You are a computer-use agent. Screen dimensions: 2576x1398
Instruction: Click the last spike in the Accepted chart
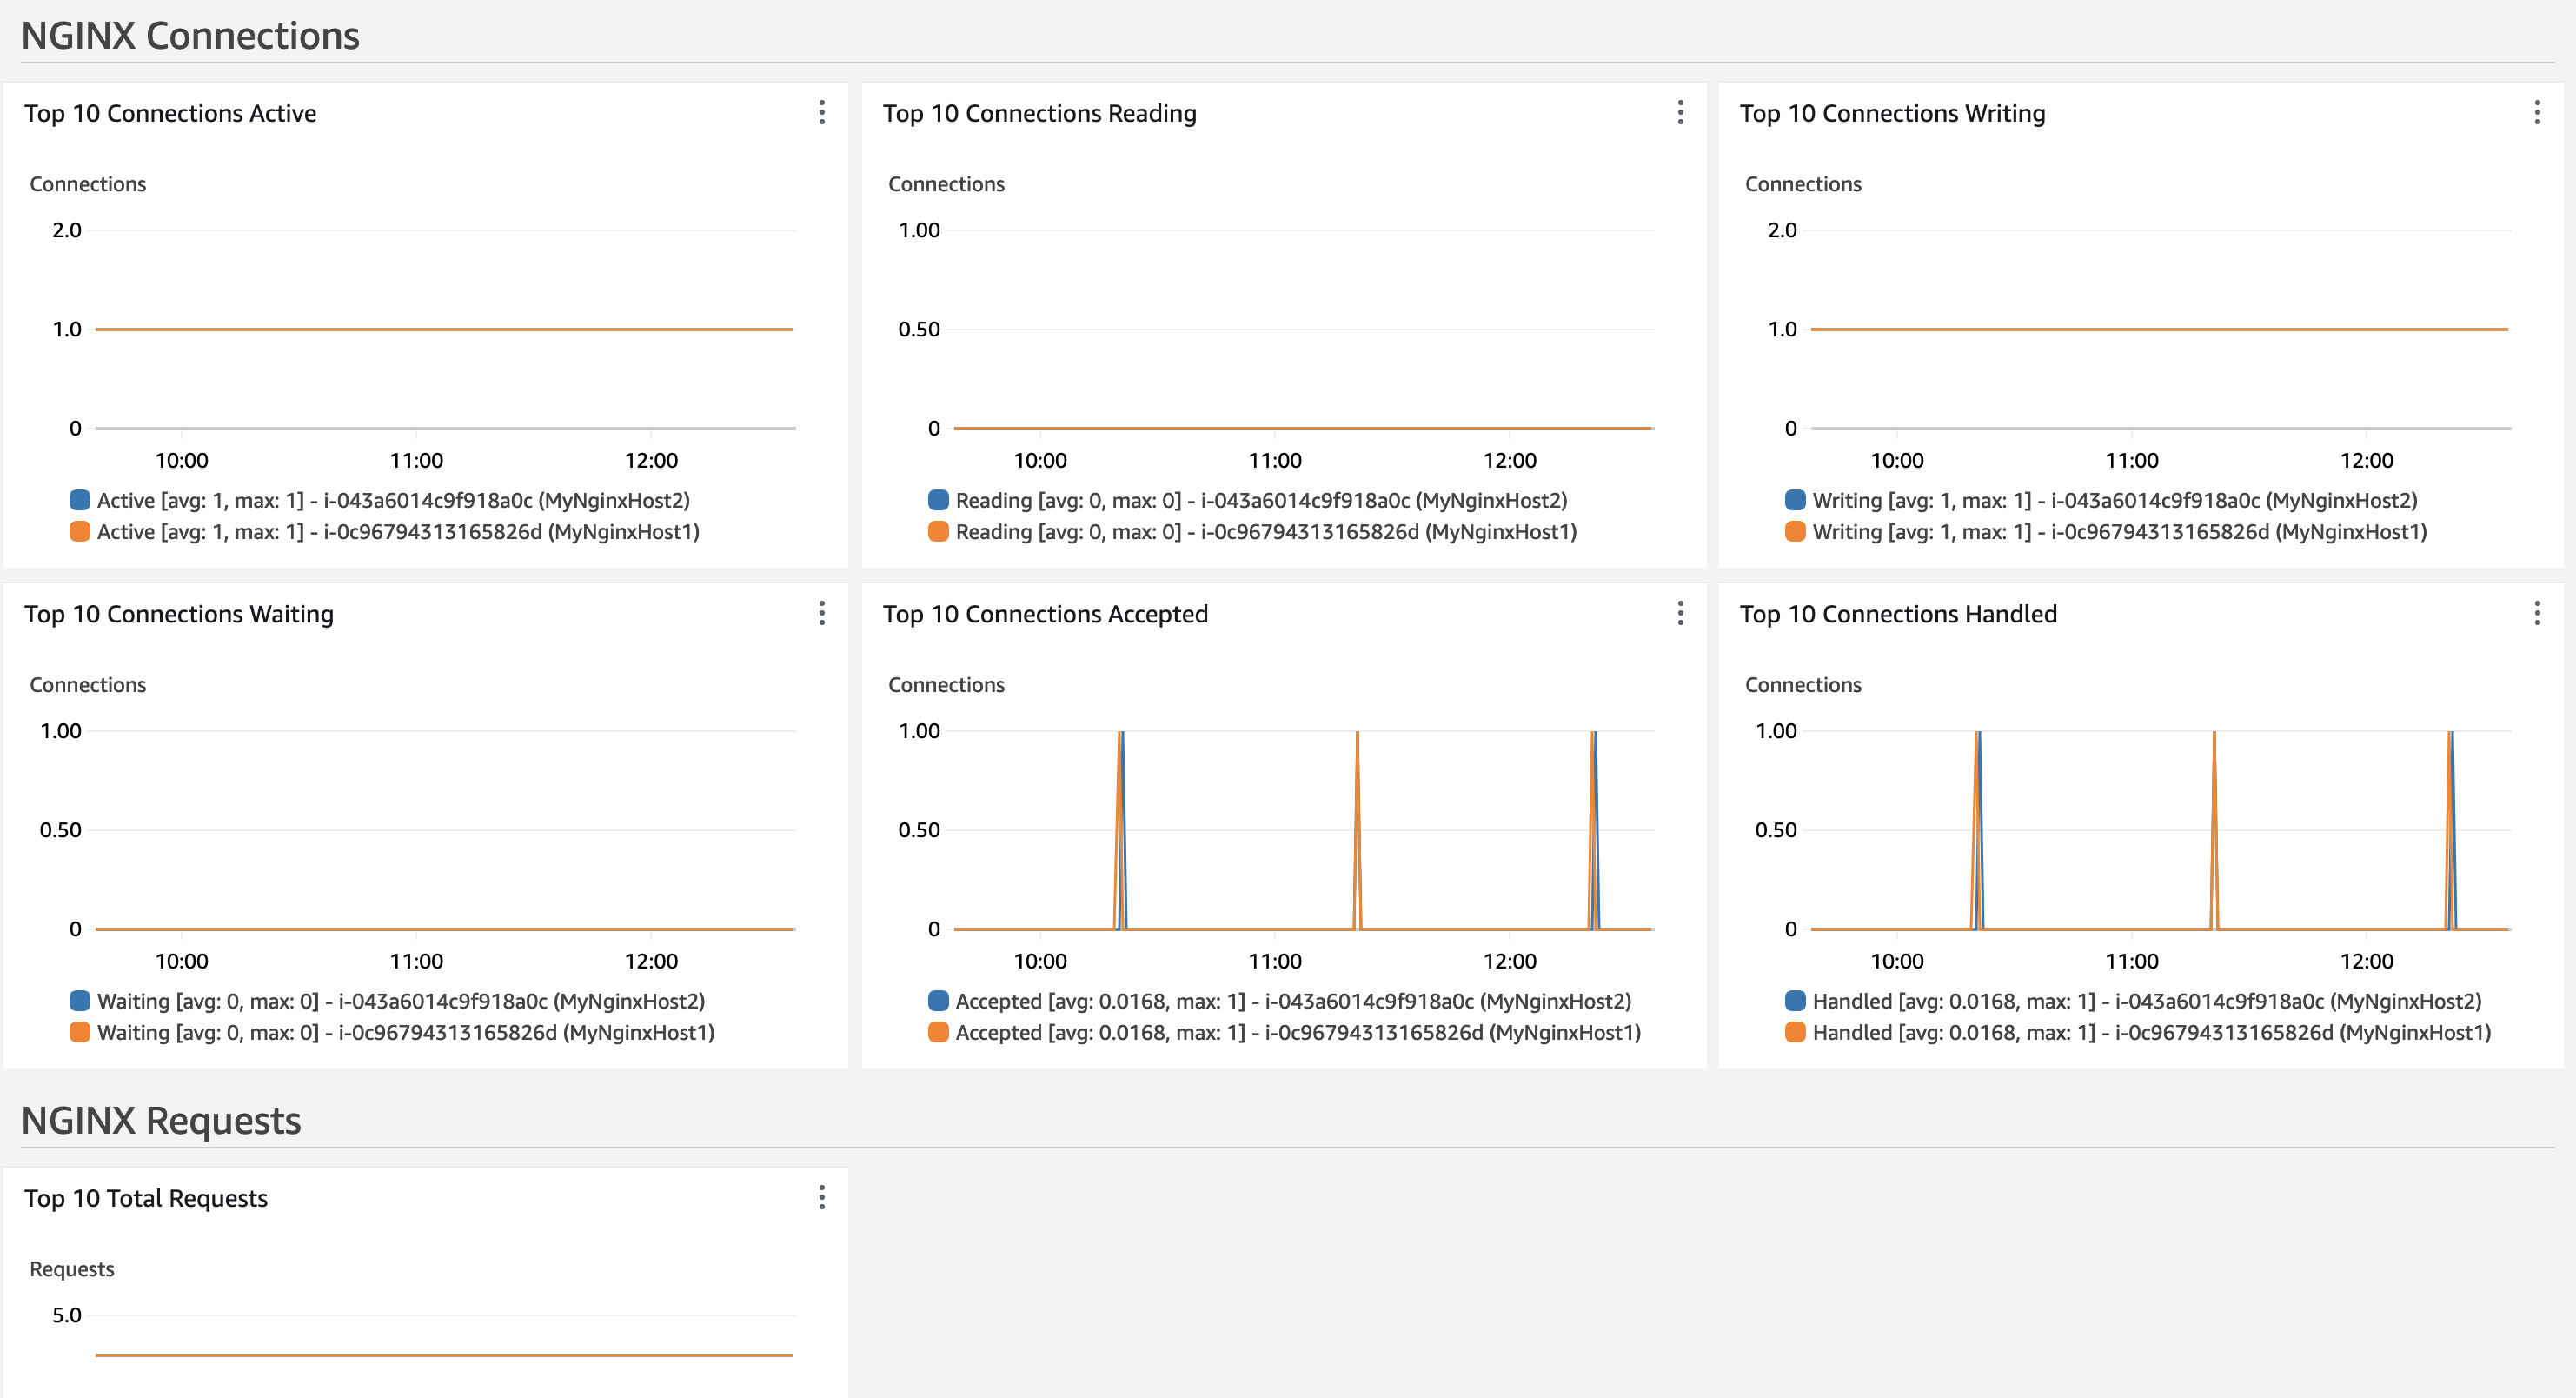tap(1594, 830)
